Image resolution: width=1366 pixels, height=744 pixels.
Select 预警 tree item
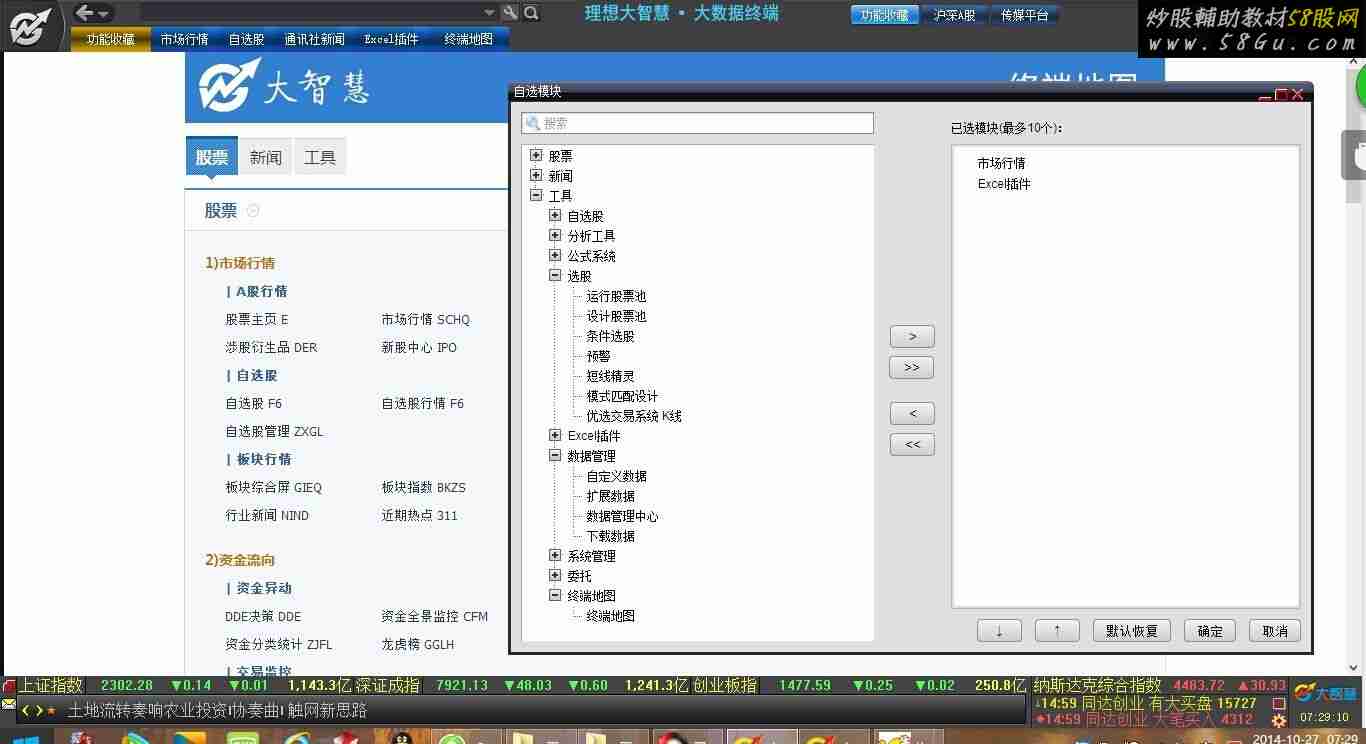pyautogui.click(x=598, y=356)
